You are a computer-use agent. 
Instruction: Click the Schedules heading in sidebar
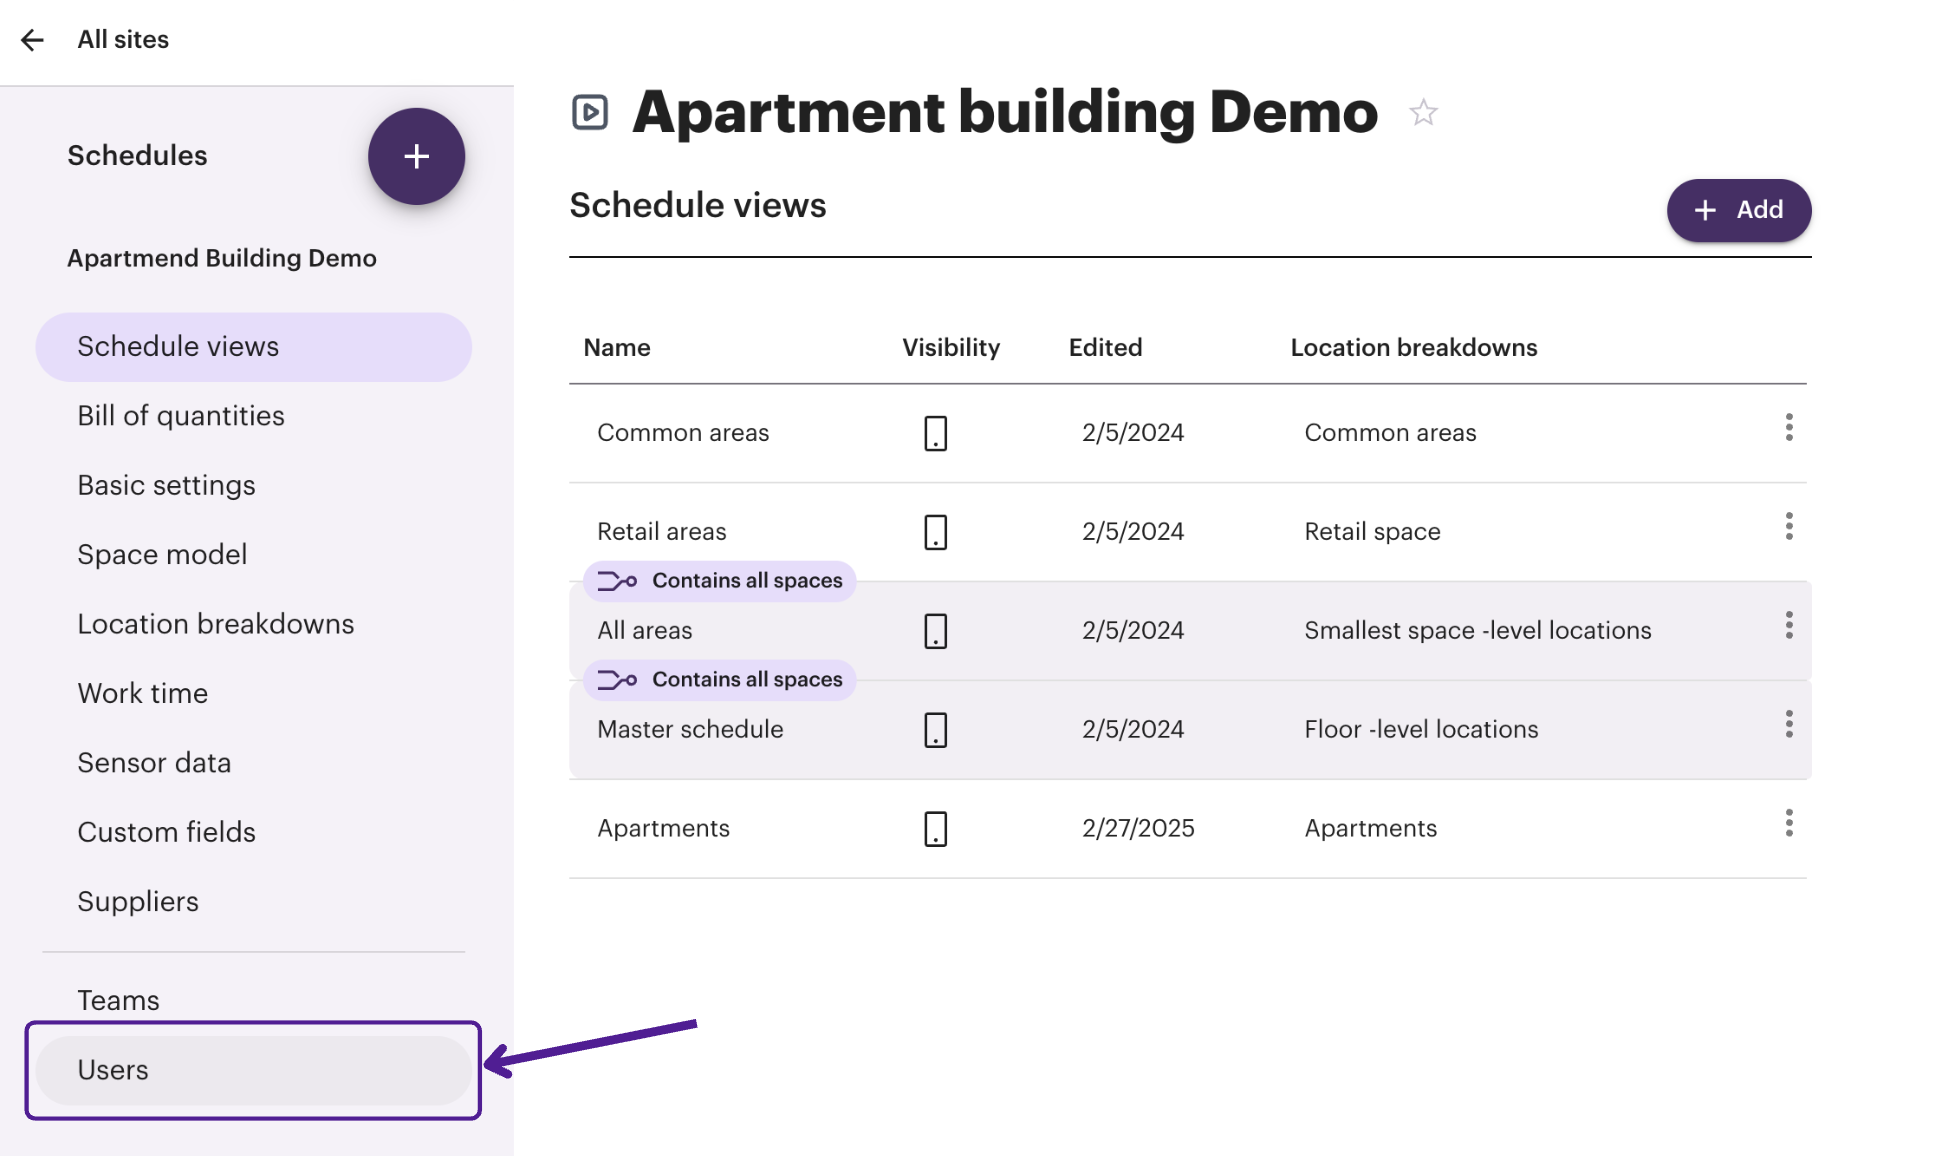137,156
